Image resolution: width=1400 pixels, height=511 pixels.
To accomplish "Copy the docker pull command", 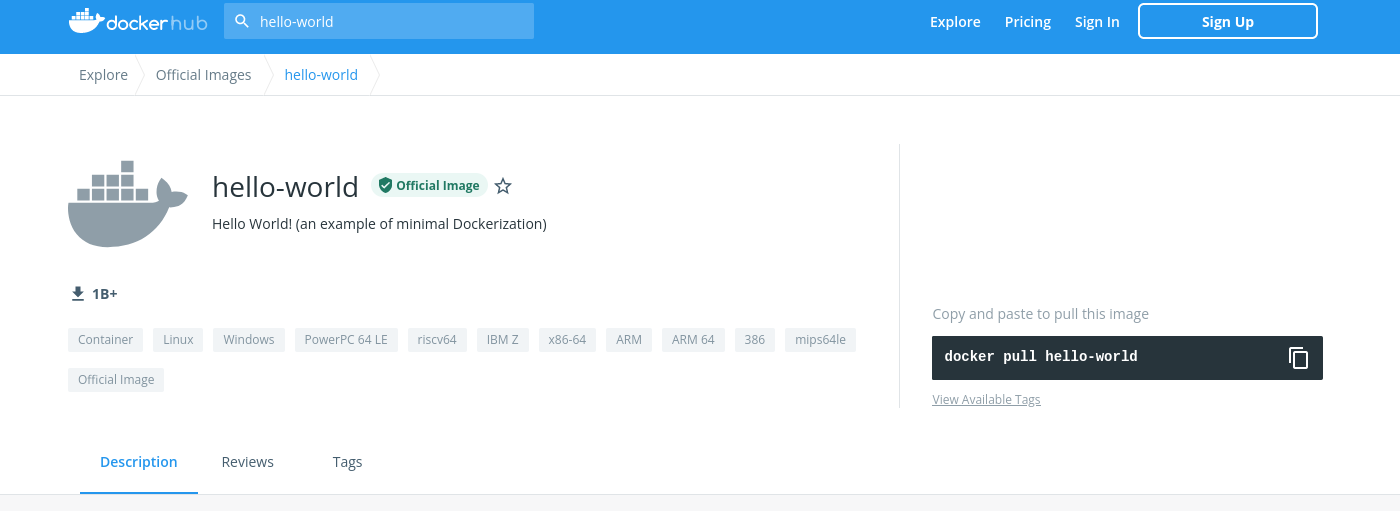I will pyautogui.click(x=1298, y=357).
